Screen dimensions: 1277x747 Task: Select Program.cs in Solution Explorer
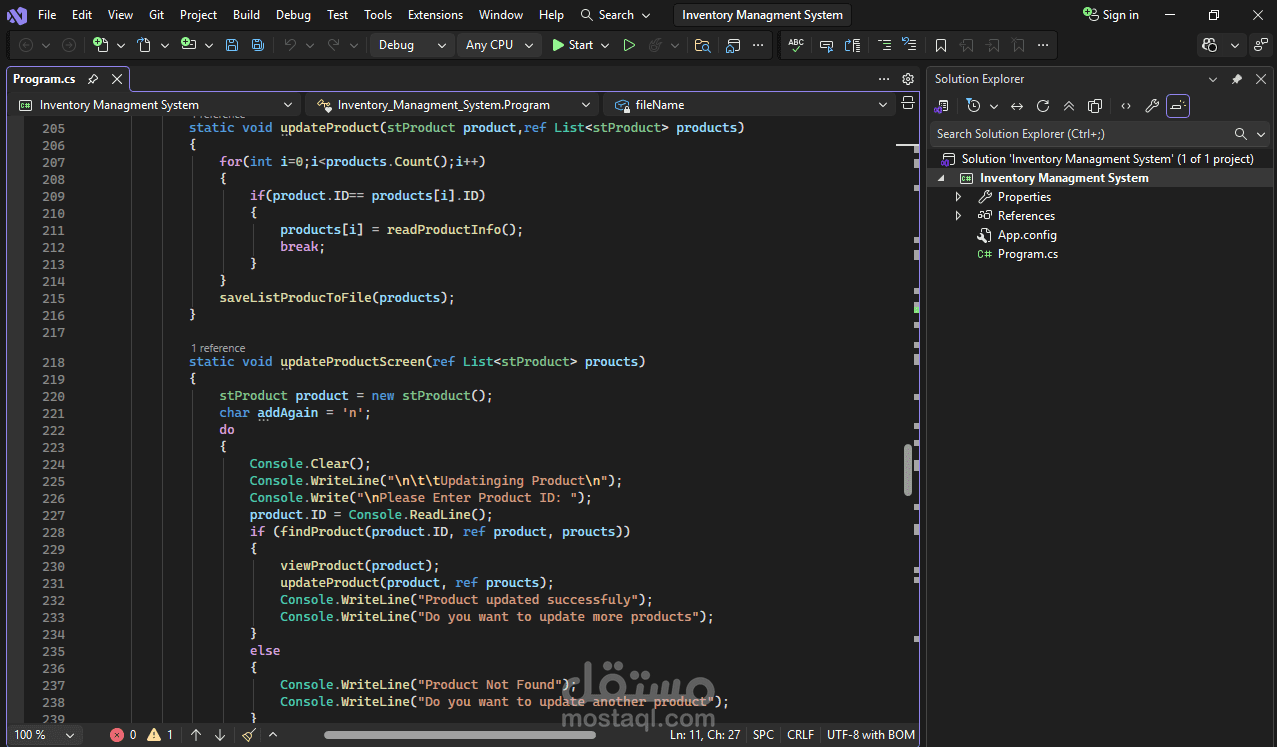tap(1027, 254)
